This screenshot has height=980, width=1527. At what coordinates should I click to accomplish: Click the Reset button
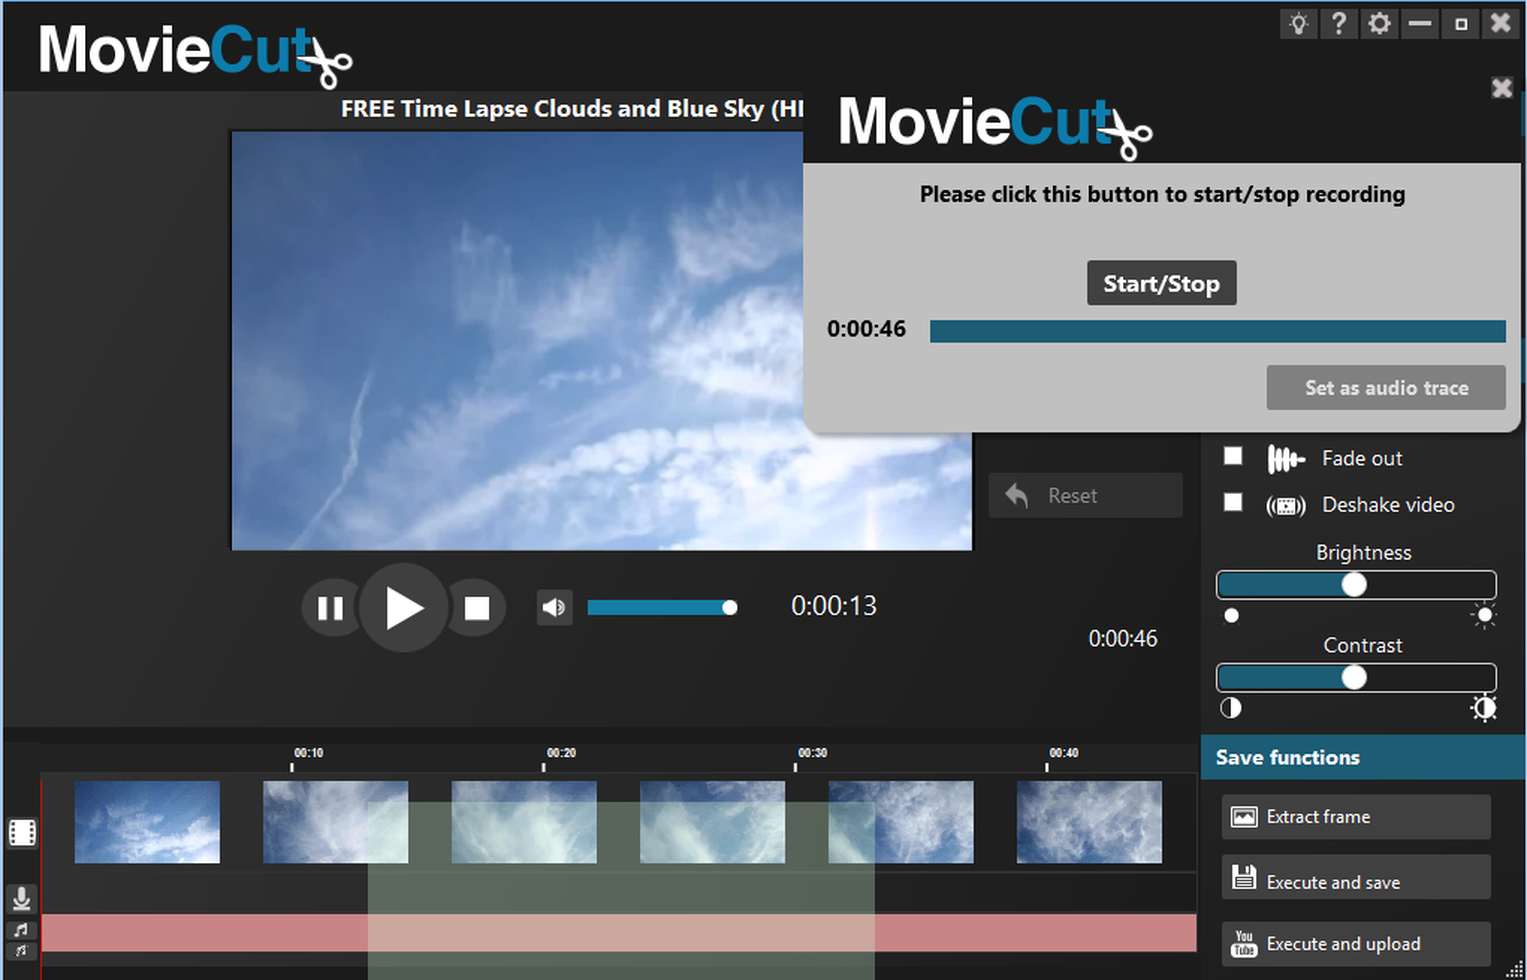click(1086, 495)
